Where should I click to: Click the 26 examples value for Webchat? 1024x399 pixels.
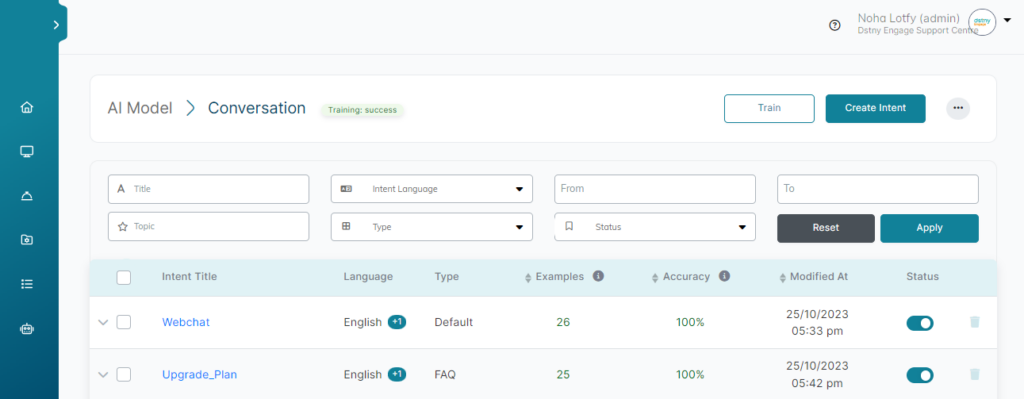click(x=563, y=323)
